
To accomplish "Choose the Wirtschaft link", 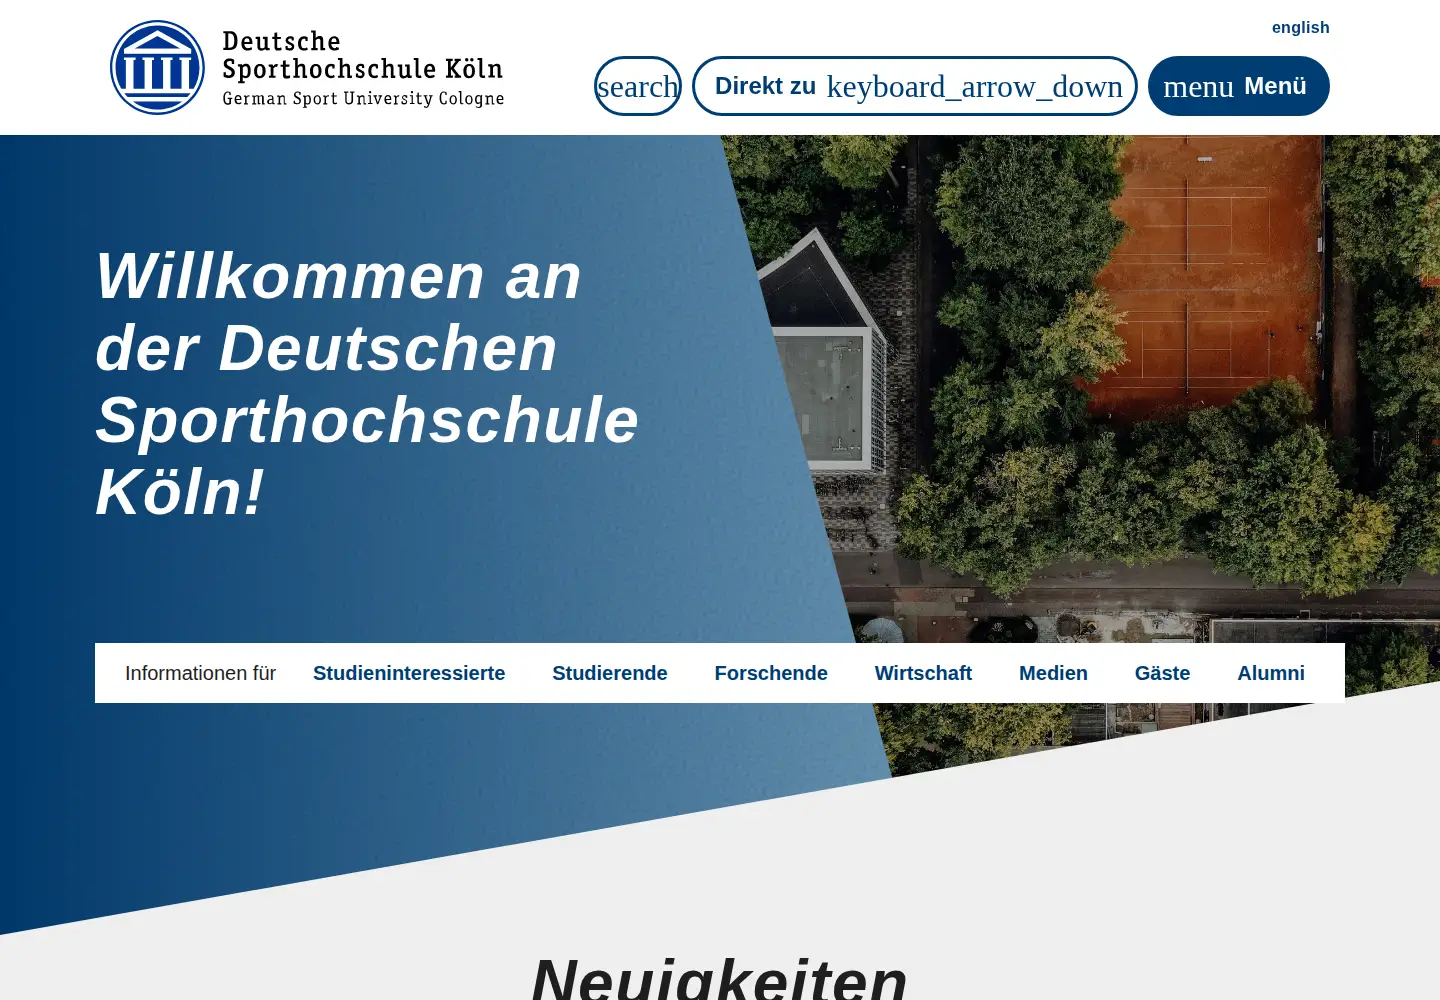I will [x=923, y=673].
